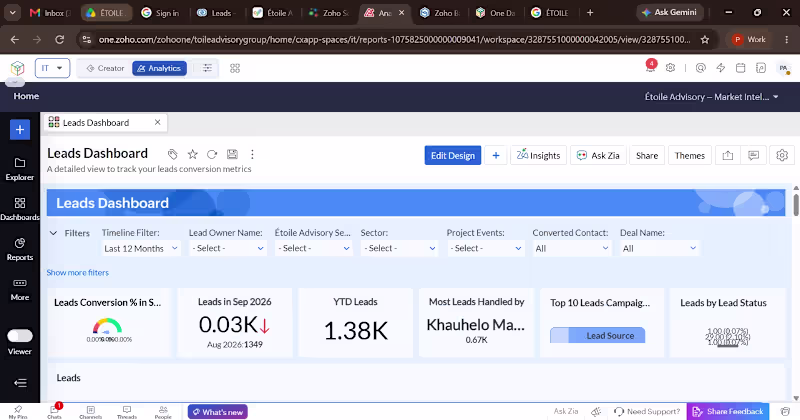Open the Lead Owner Name dropdown
This screenshot has height=420, width=800.
tap(228, 249)
